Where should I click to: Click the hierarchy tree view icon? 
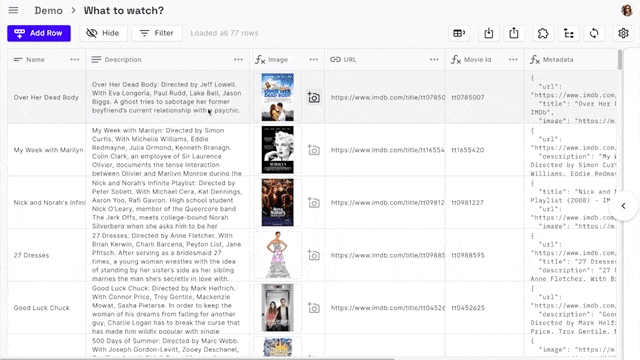[569, 33]
